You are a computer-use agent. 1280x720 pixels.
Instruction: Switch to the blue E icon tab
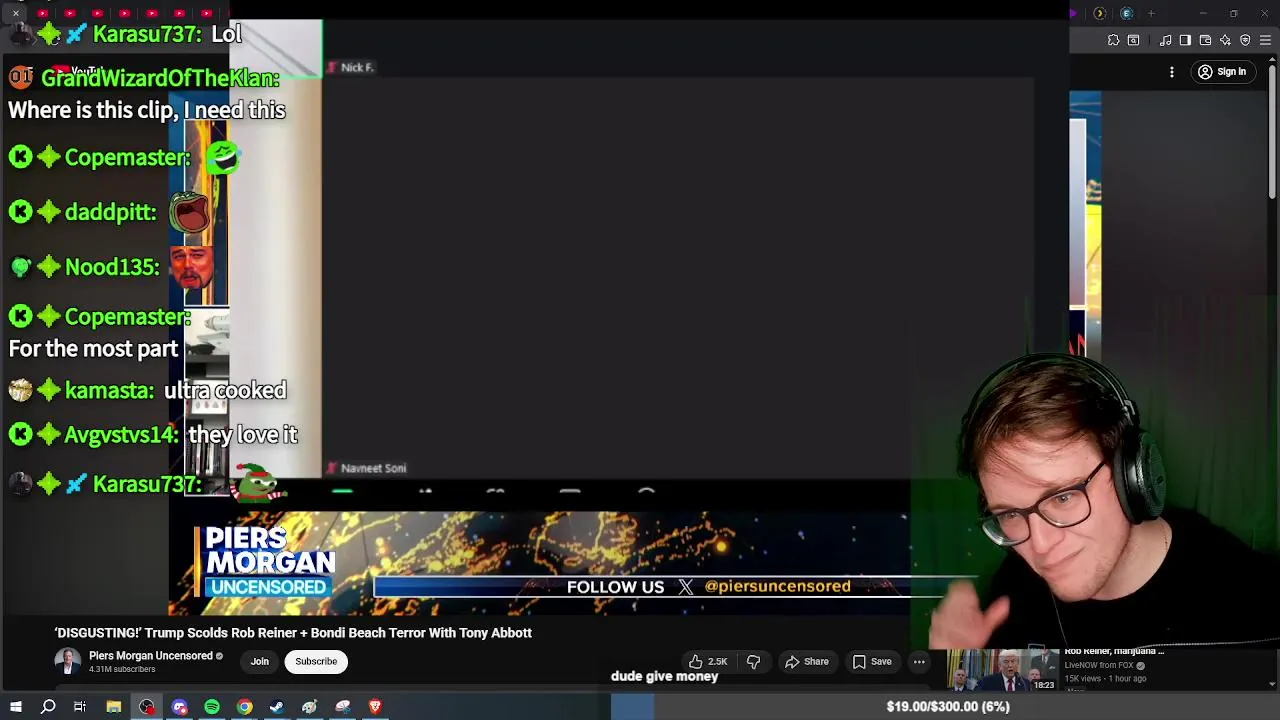click(x=1126, y=13)
